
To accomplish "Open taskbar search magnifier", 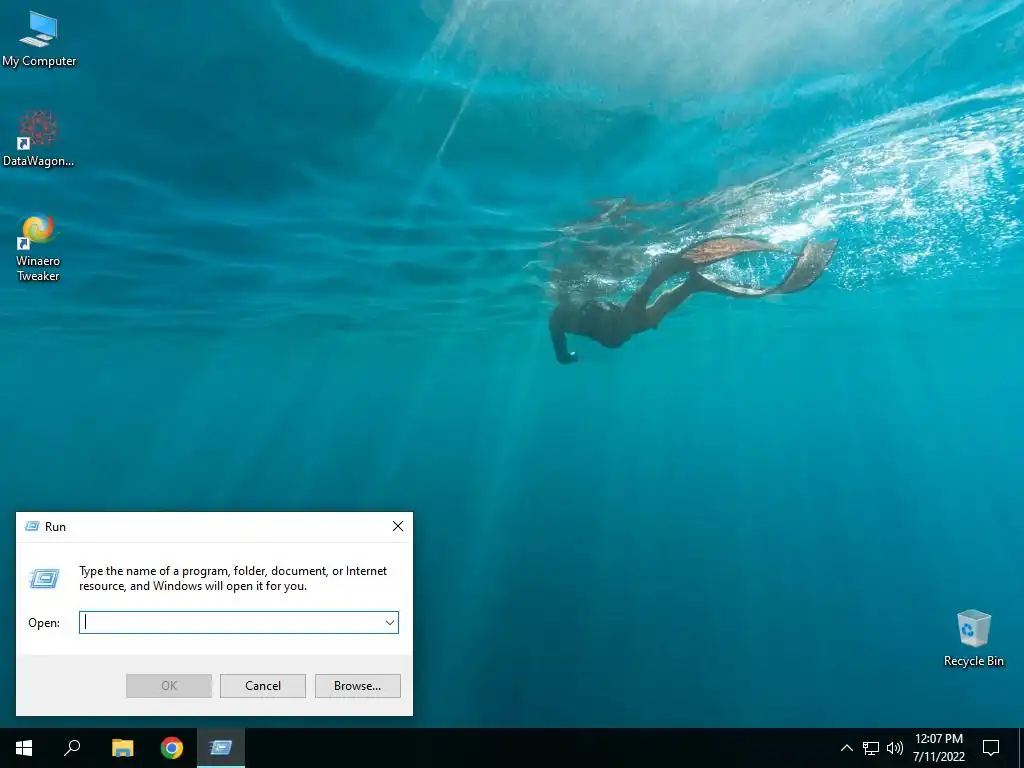I will point(72,748).
